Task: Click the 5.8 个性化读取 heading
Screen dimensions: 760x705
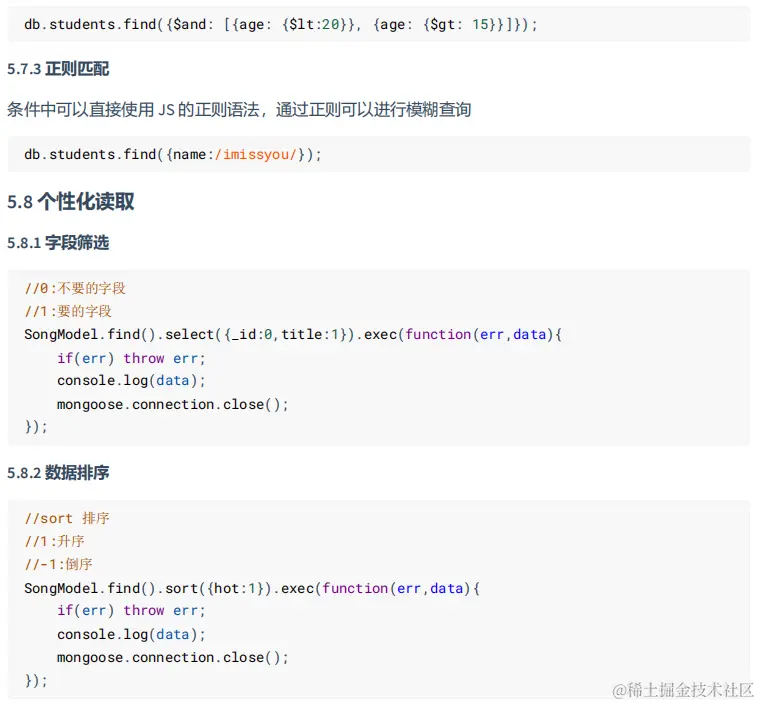Action: (71, 202)
